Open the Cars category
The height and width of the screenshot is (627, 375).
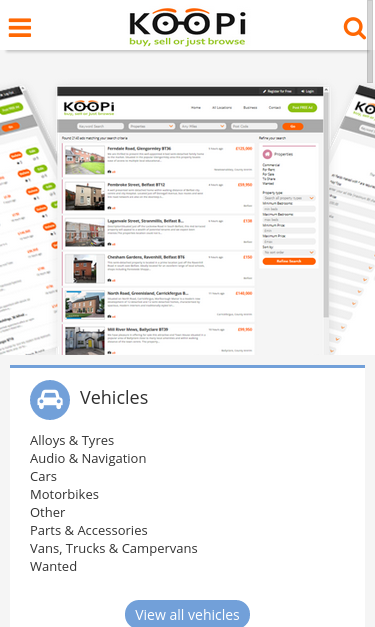tap(44, 476)
